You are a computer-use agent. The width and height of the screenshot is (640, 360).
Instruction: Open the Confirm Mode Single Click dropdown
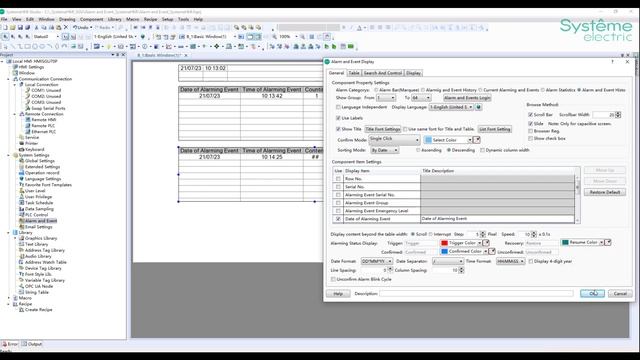pos(394,140)
